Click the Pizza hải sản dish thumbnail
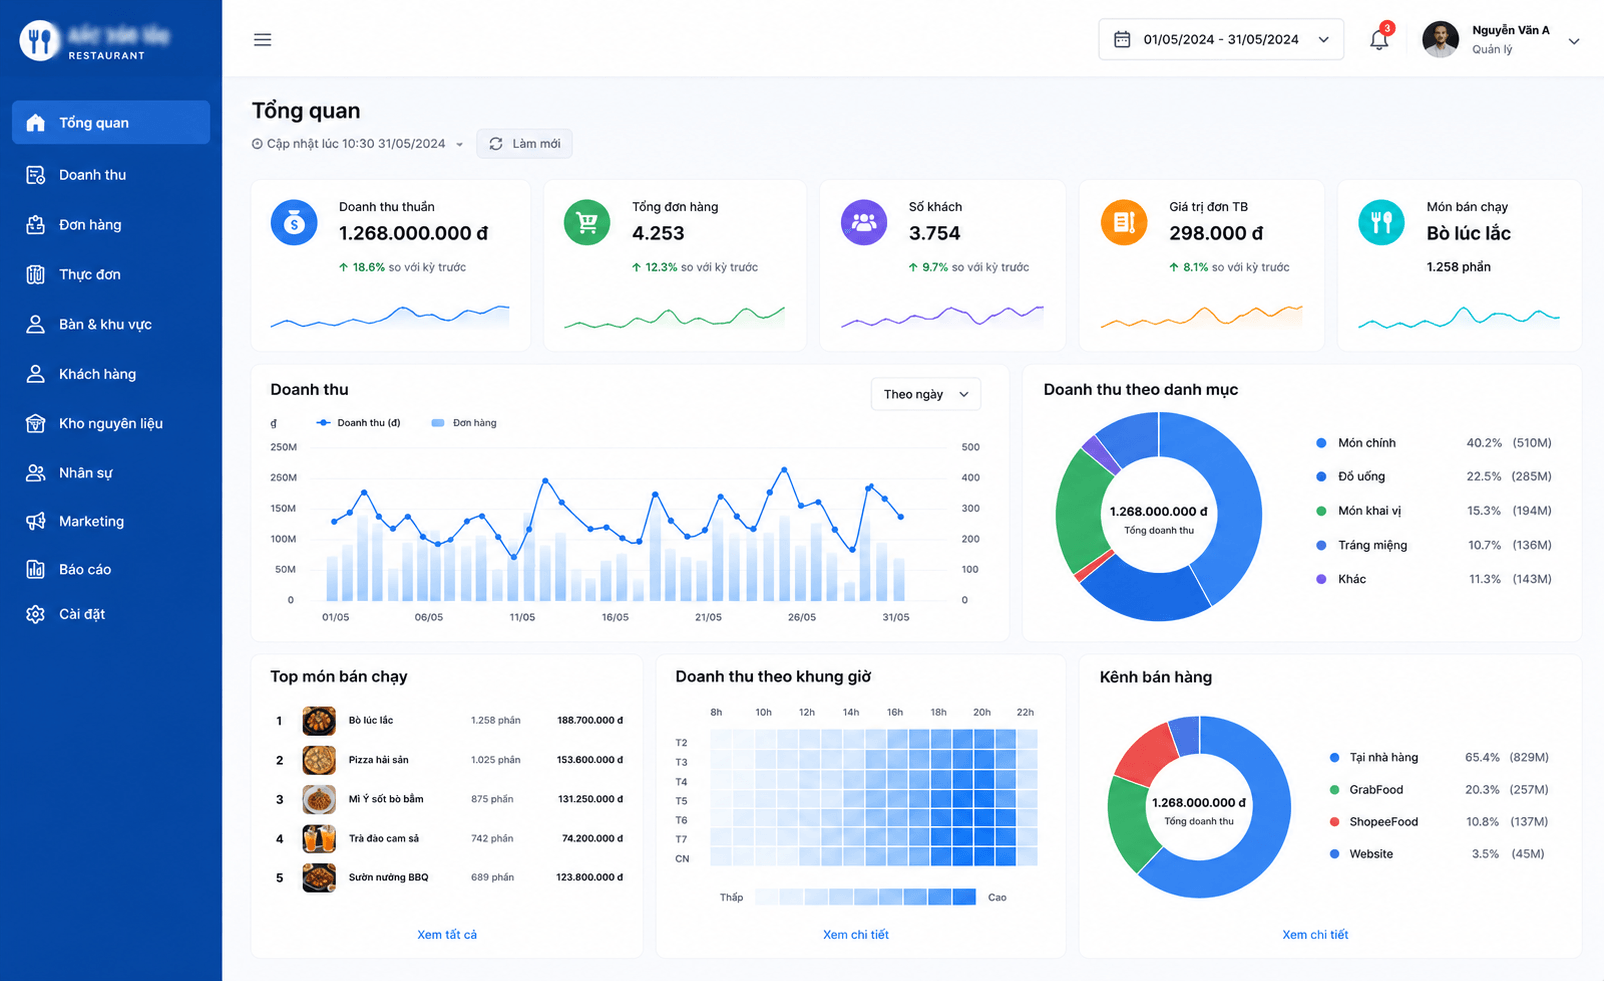1604x981 pixels. 319,760
